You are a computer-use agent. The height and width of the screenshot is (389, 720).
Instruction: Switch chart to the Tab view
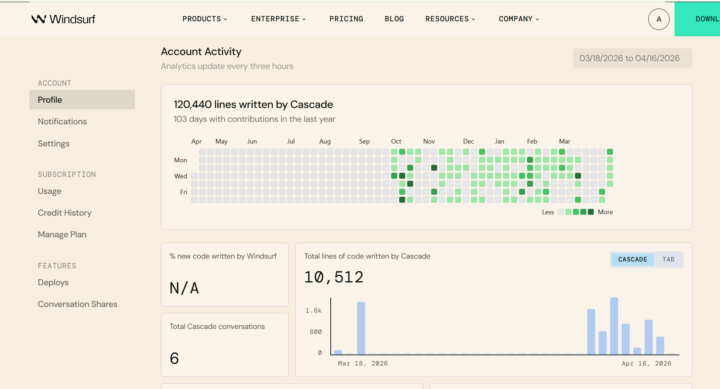[668, 259]
